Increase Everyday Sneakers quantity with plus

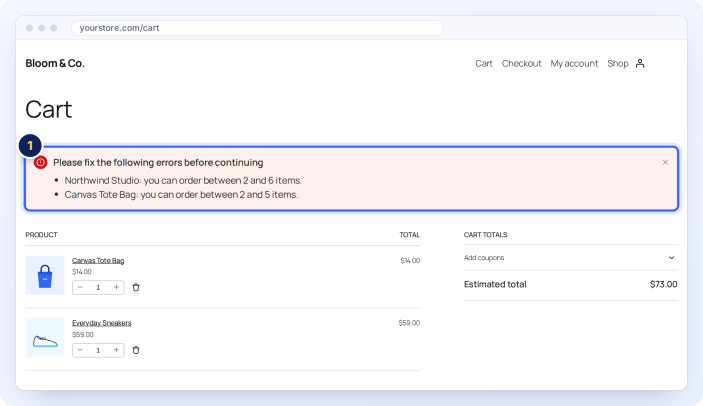click(116, 350)
